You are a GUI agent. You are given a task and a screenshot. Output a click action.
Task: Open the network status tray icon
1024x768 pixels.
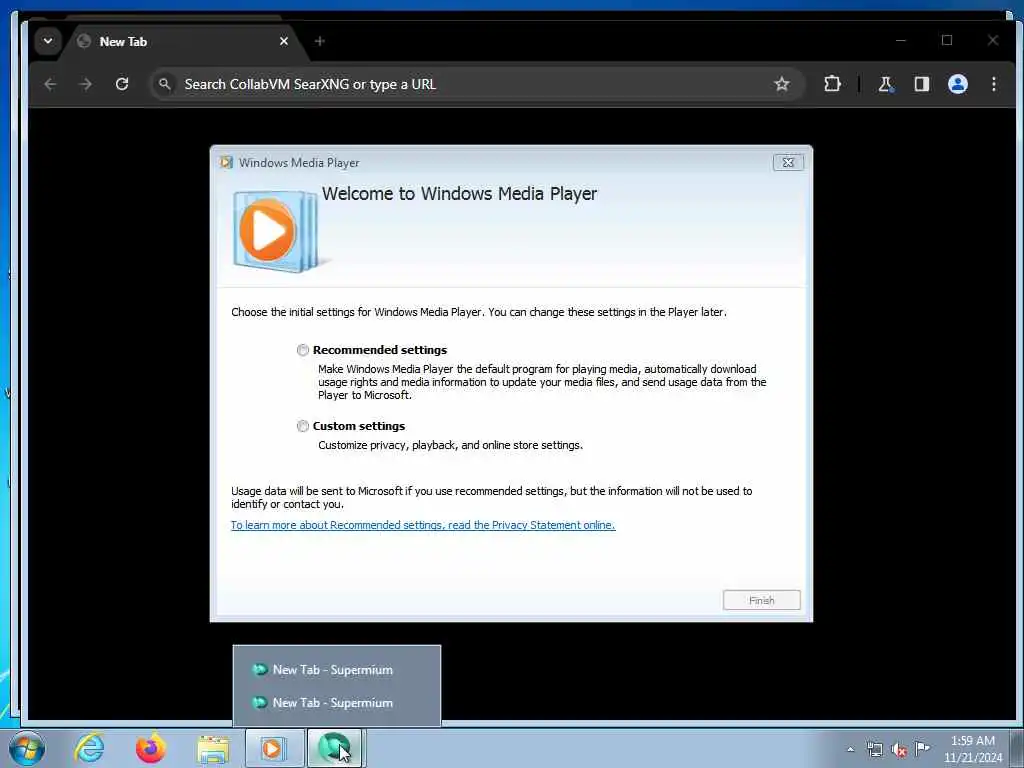point(874,750)
